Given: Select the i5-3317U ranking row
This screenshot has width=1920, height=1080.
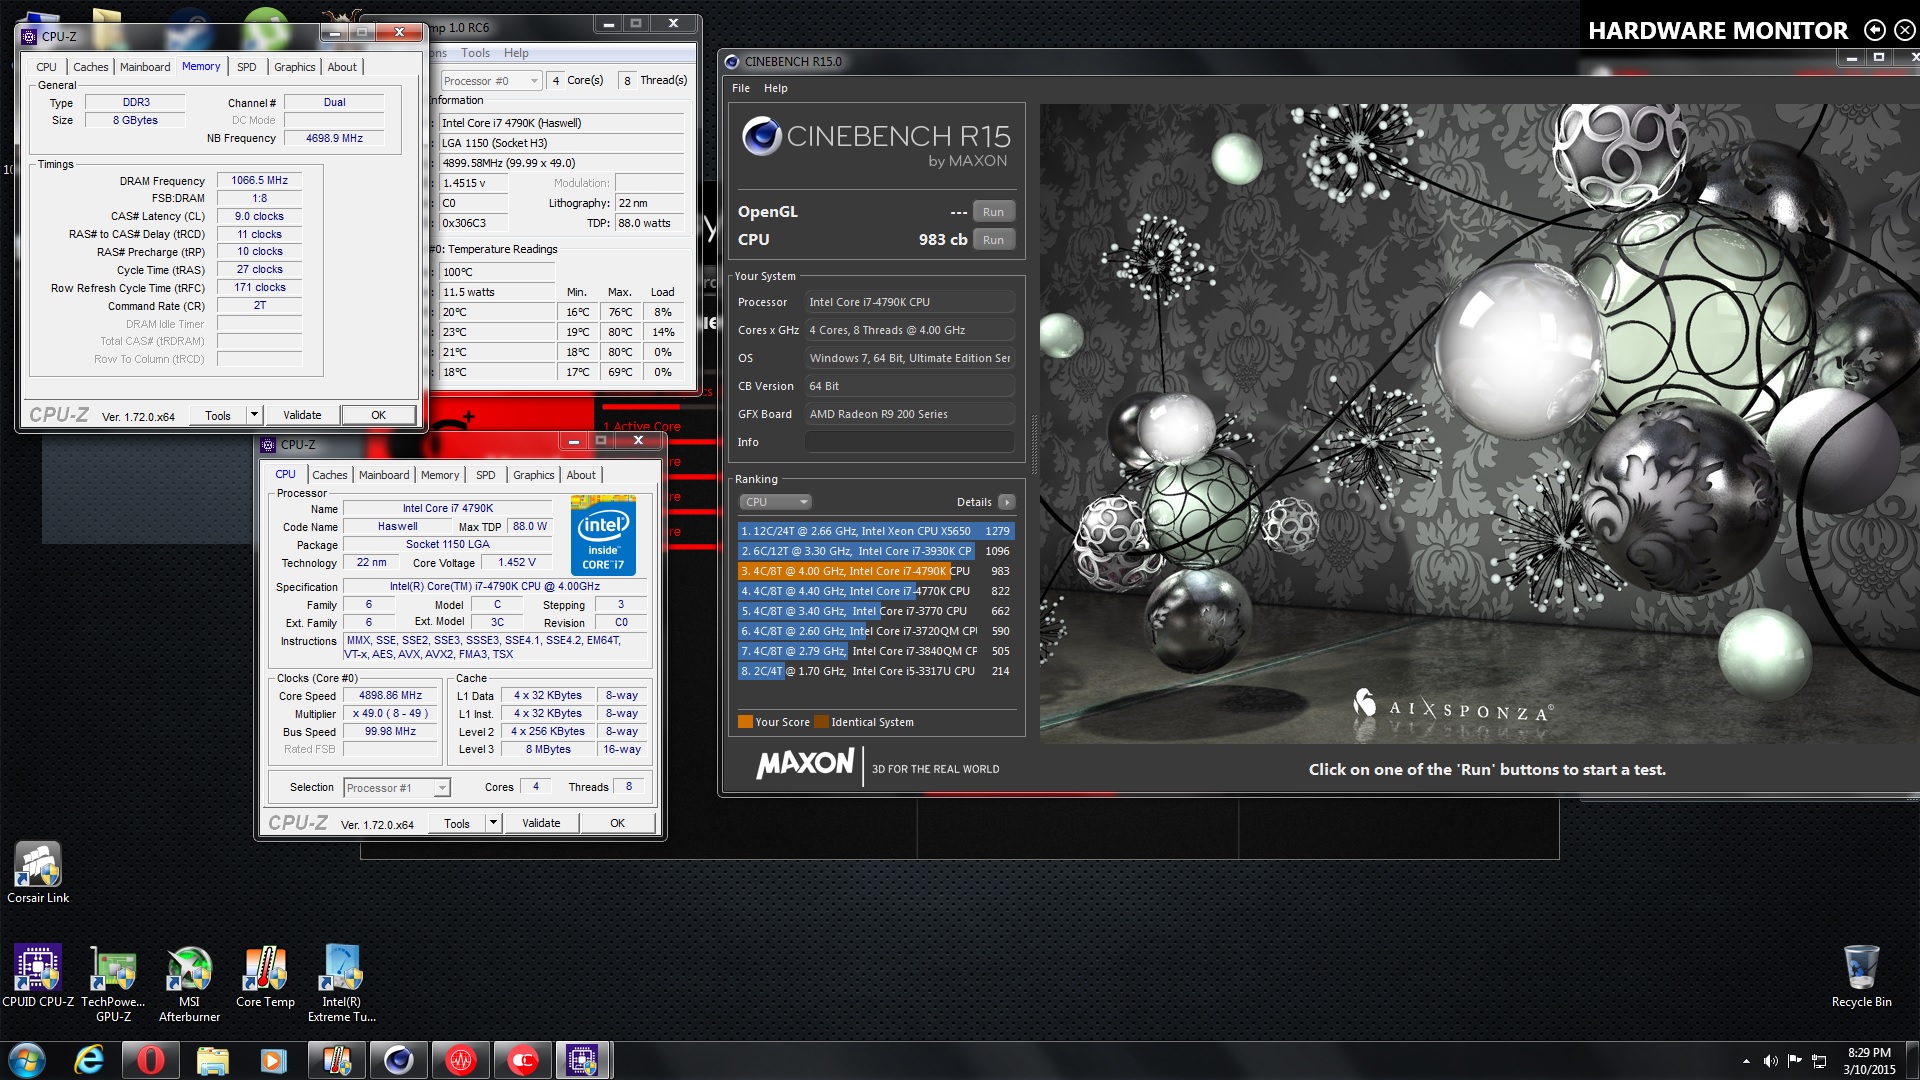Looking at the screenshot, I should (876, 671).
